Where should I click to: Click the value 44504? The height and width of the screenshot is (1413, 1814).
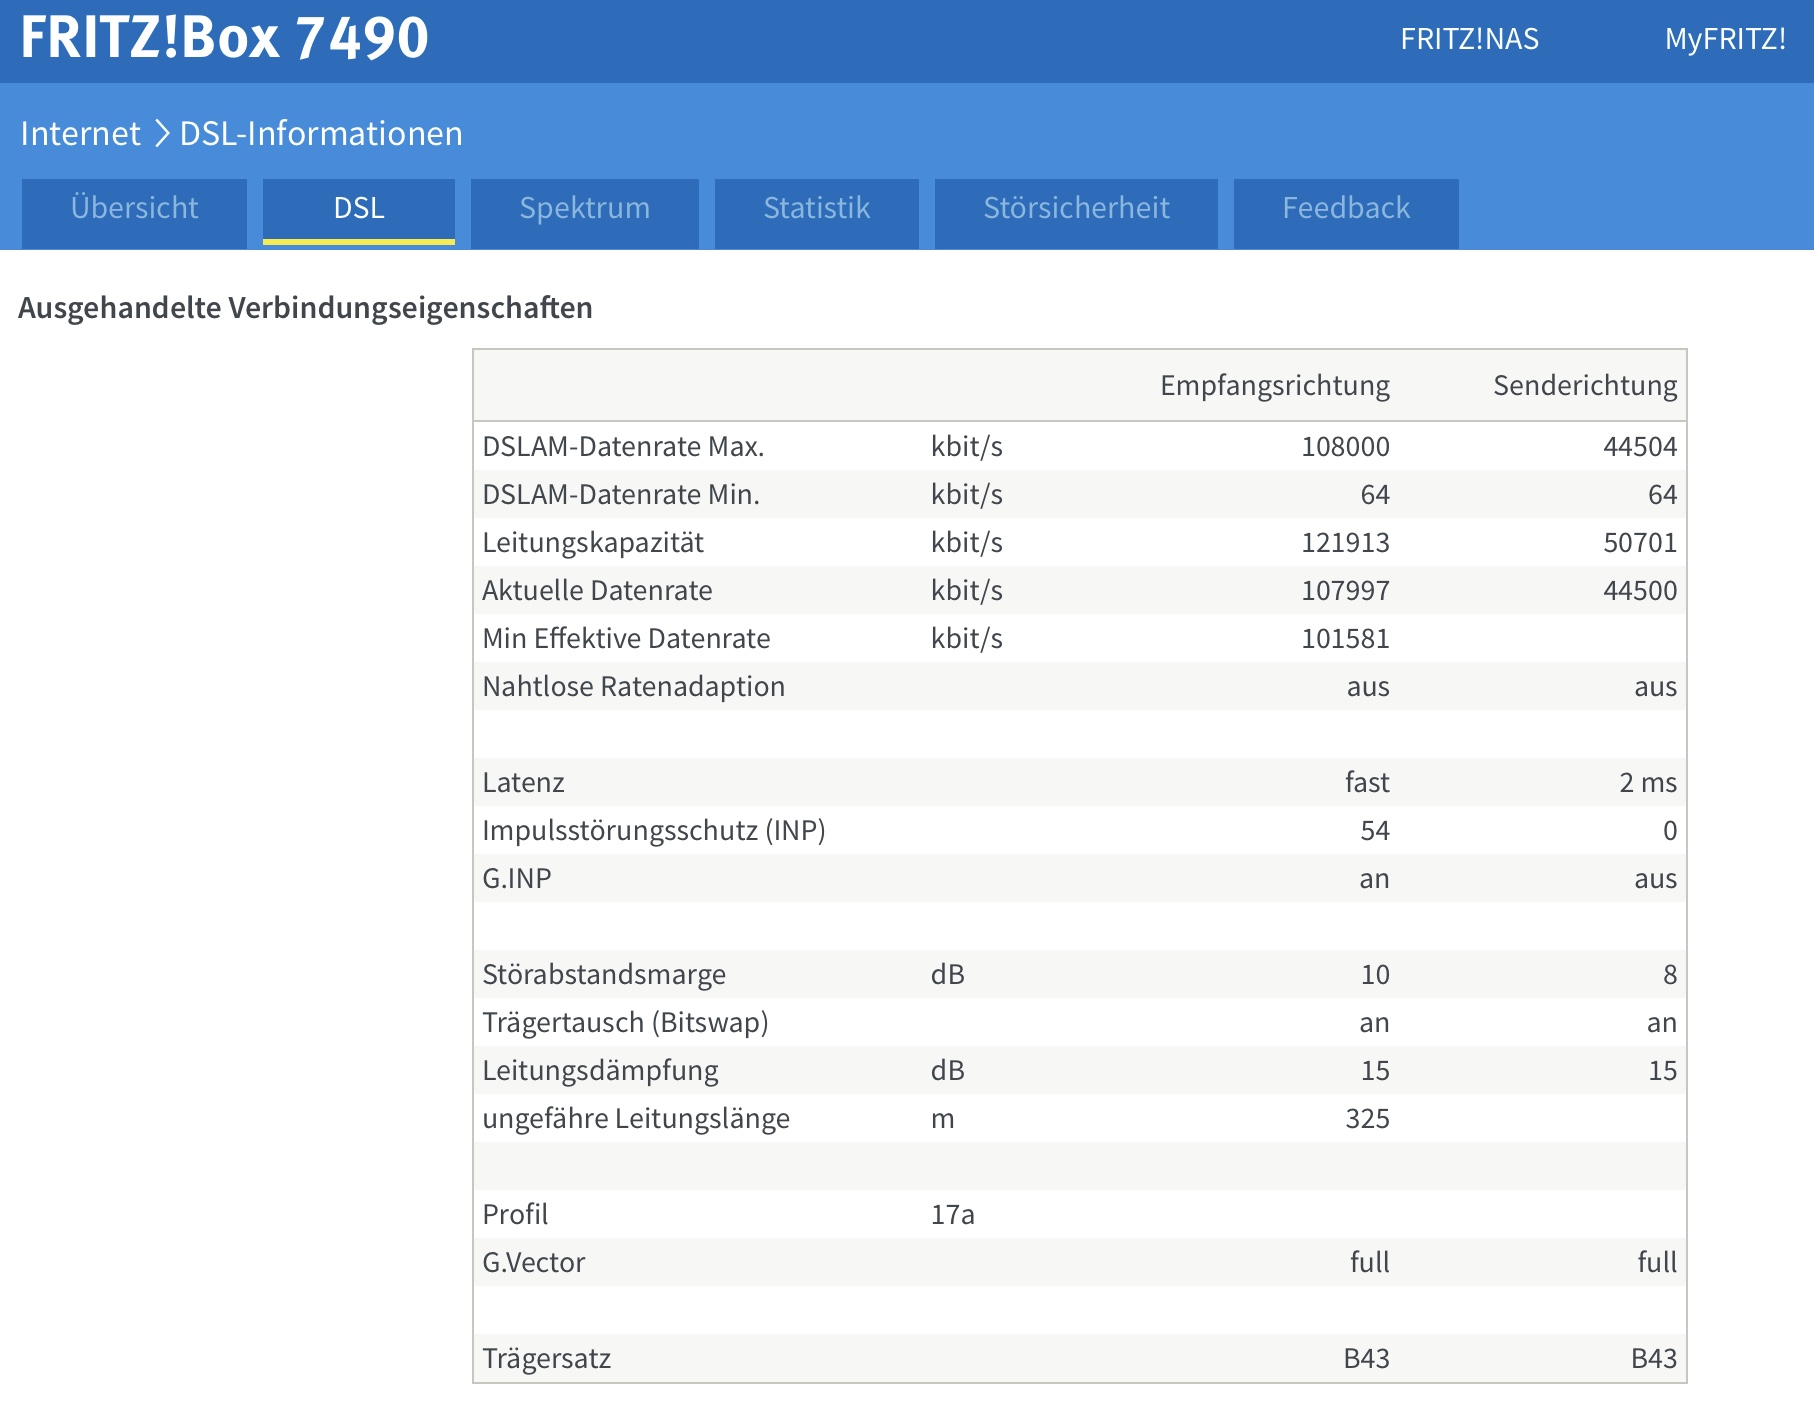tap(1640, 446)
